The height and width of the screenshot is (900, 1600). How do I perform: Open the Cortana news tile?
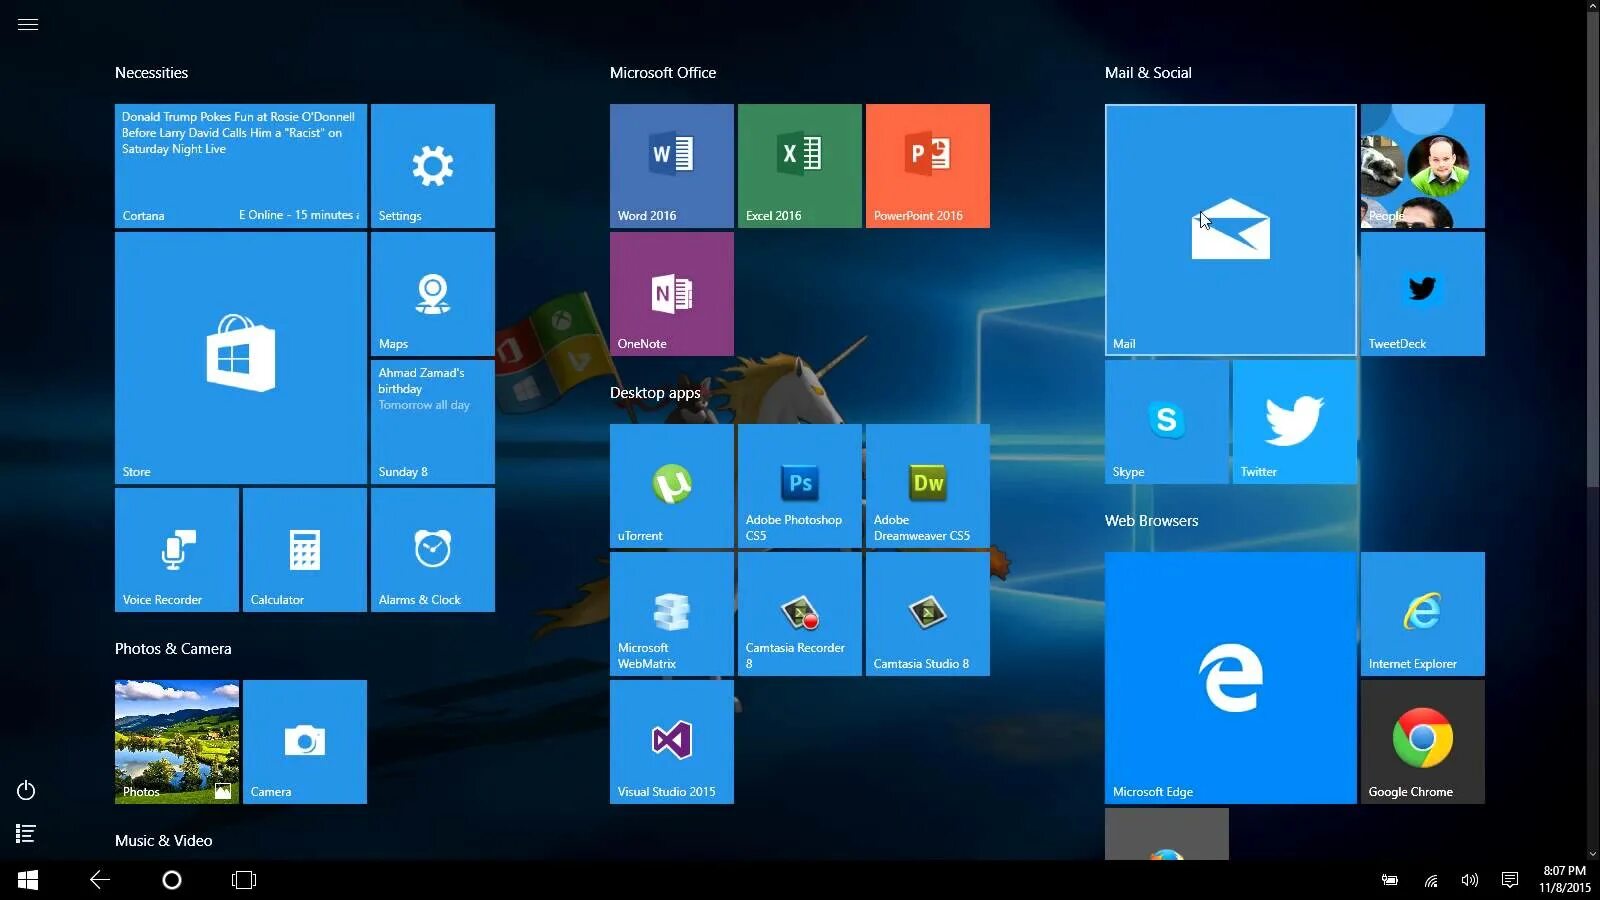tap(241, 166)
